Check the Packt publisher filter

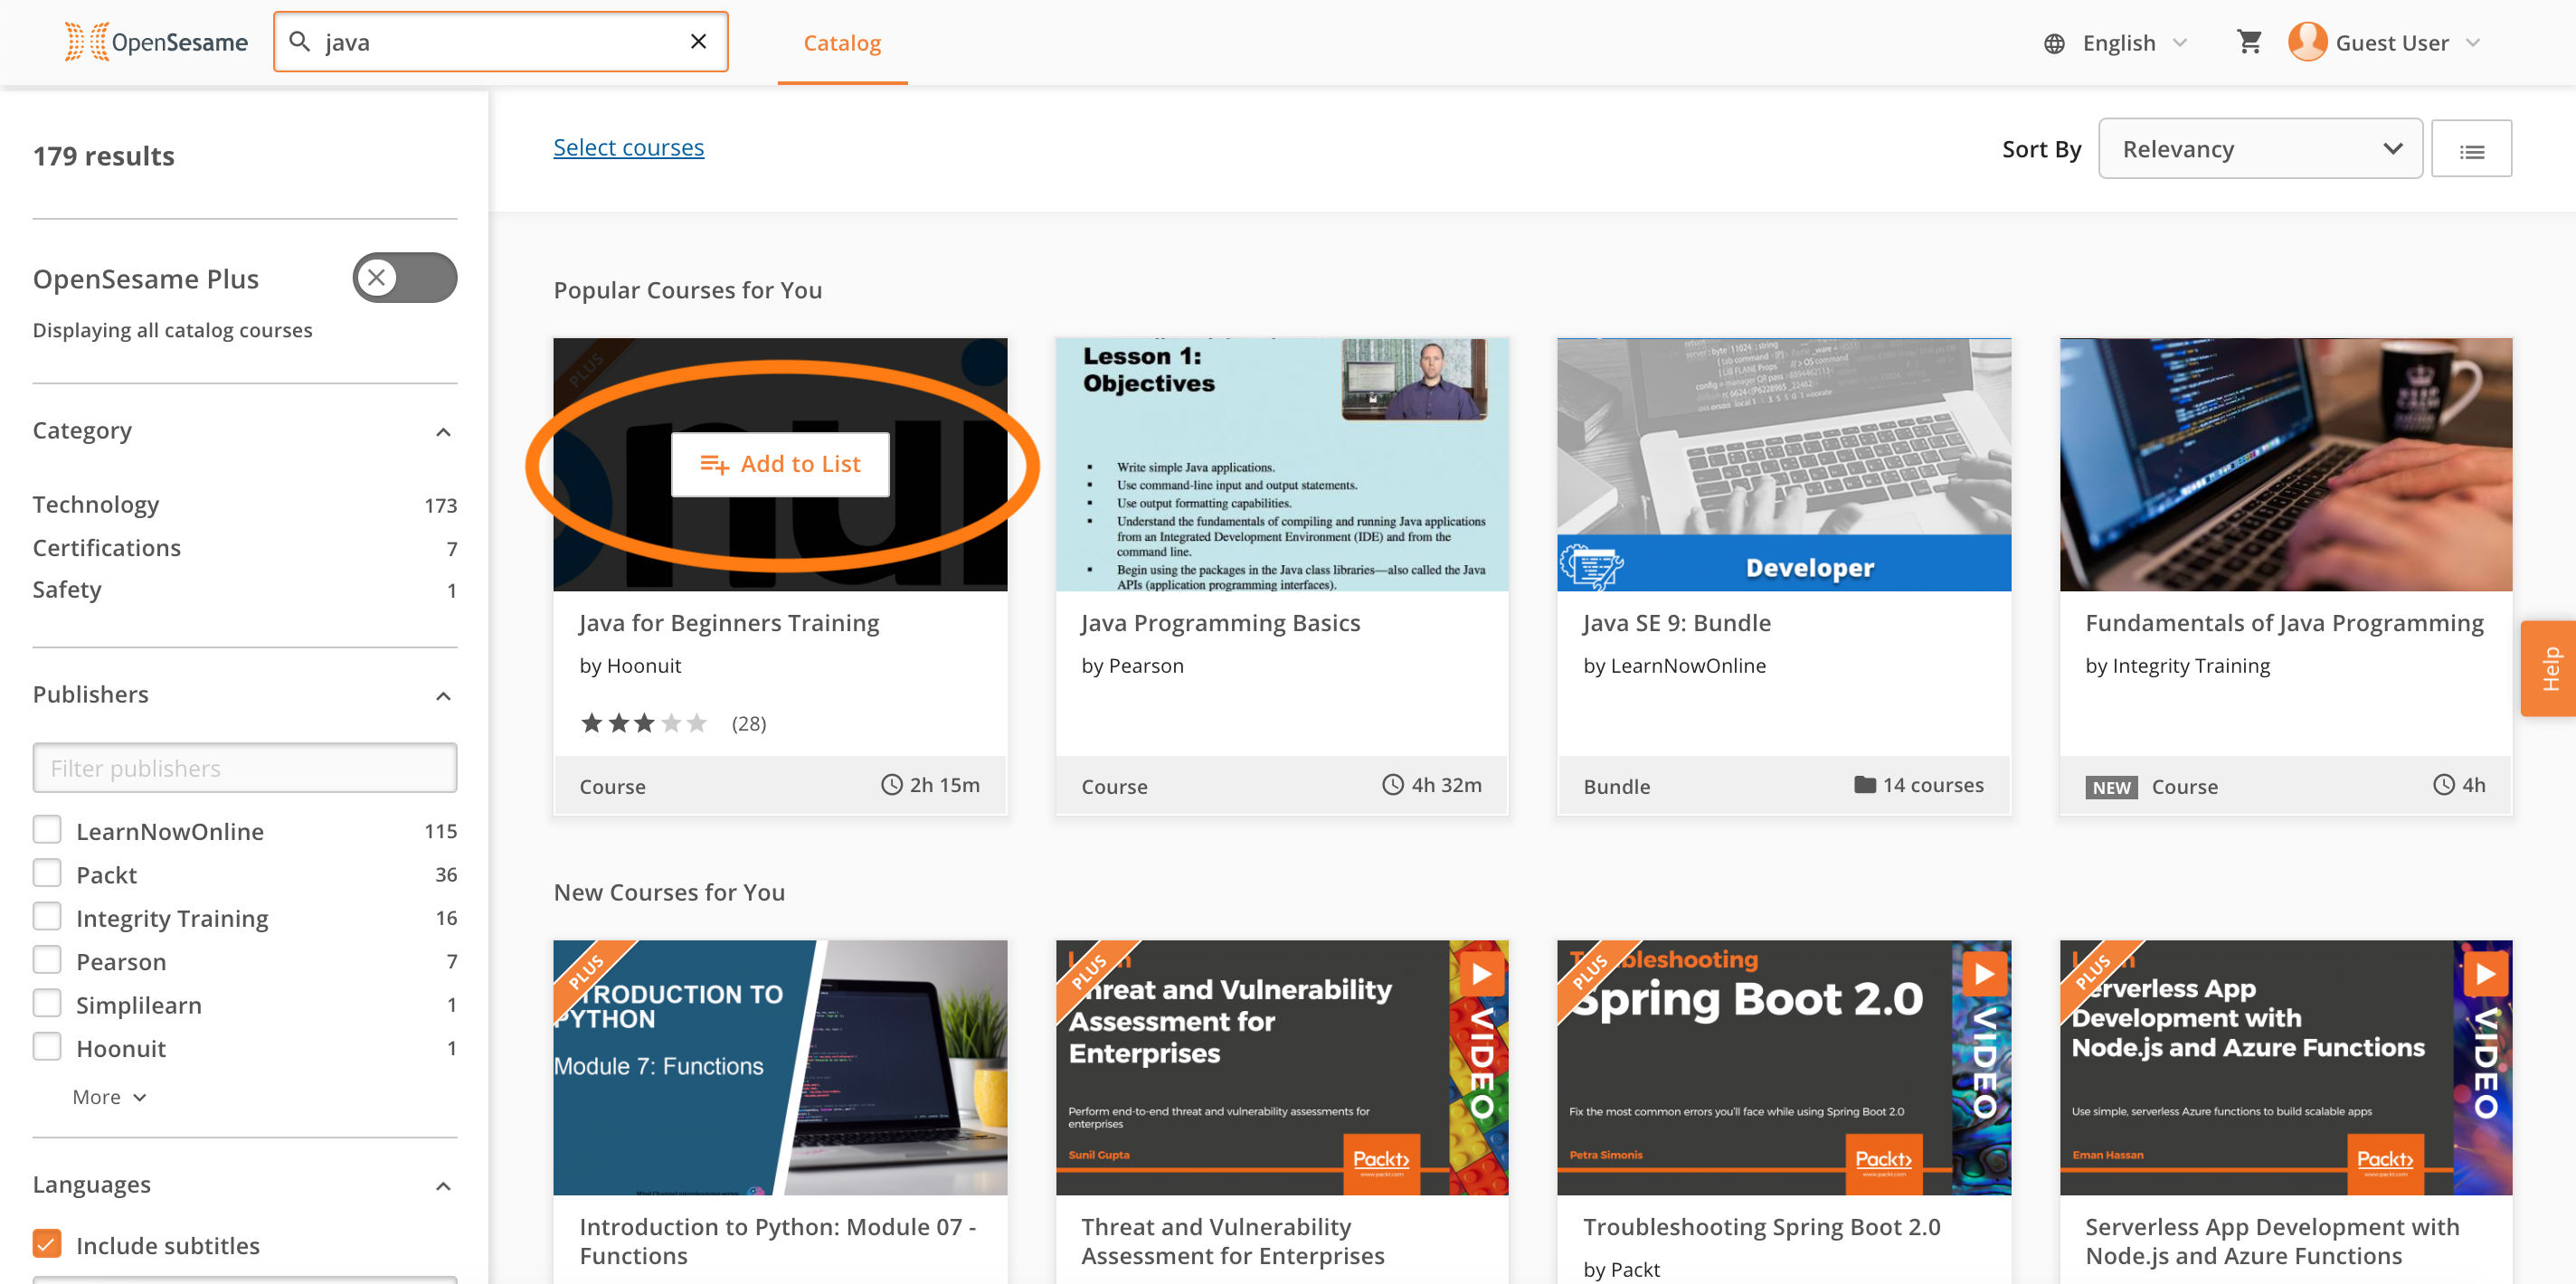click(x=47, y=873)
